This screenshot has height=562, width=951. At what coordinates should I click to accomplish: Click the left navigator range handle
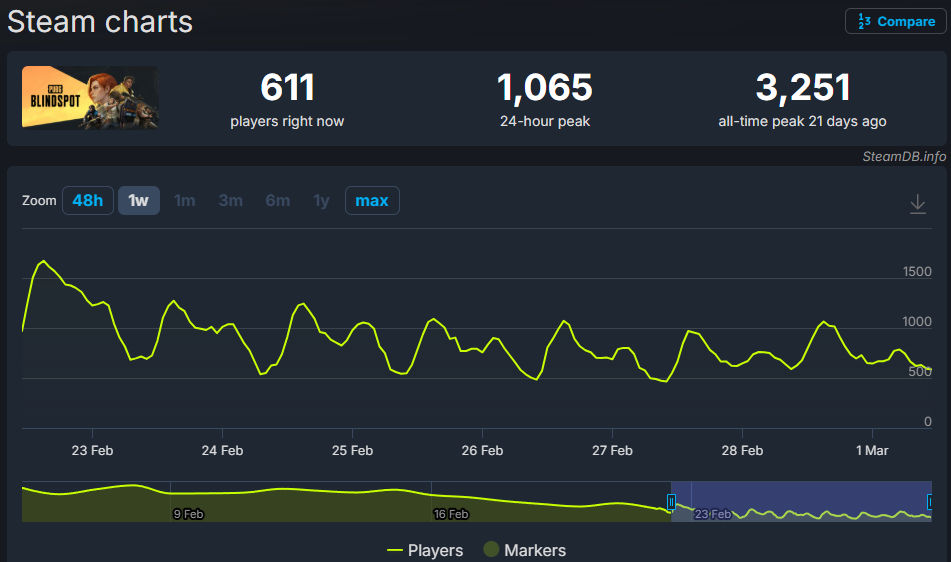tap(671, 501)
